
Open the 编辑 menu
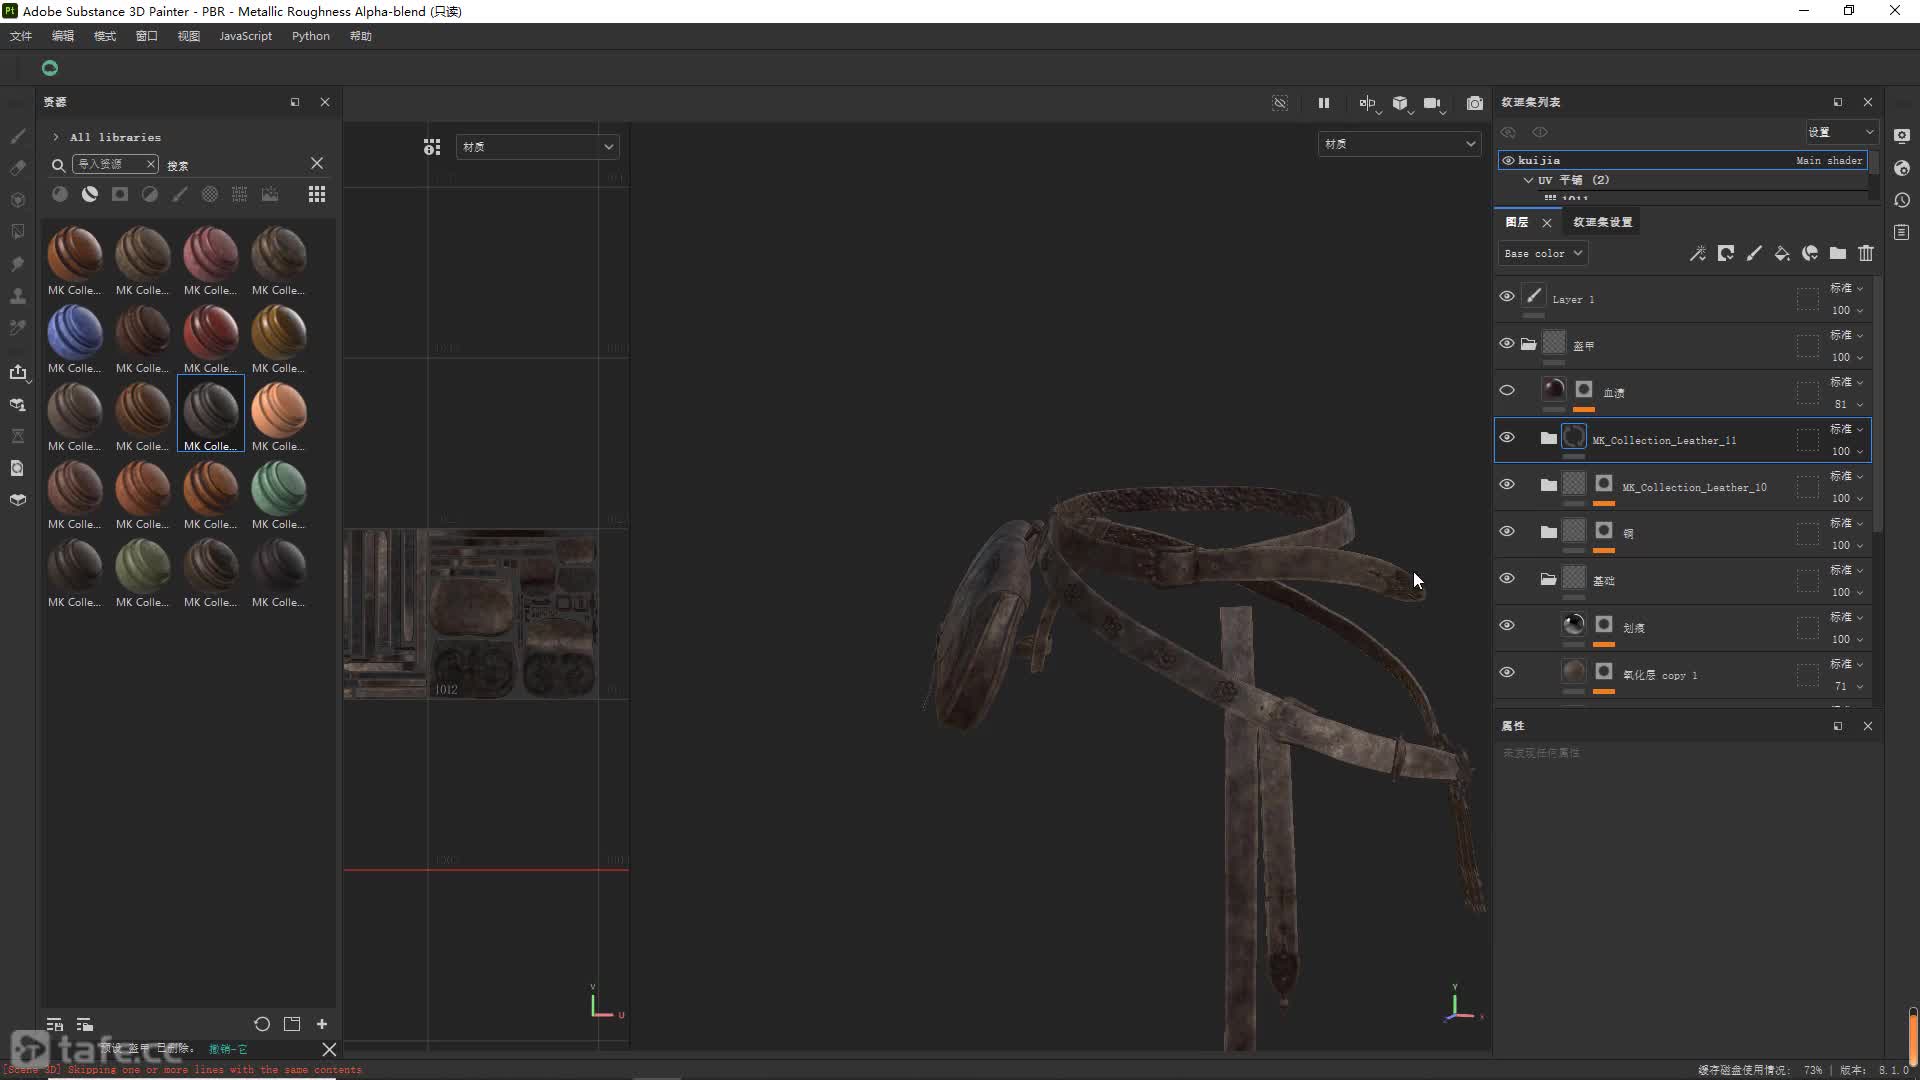[63, 36]
